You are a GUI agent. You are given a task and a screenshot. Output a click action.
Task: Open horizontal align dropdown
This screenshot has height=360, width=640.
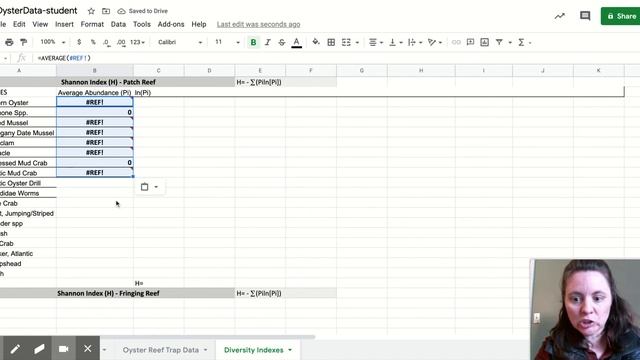point(376,42)
